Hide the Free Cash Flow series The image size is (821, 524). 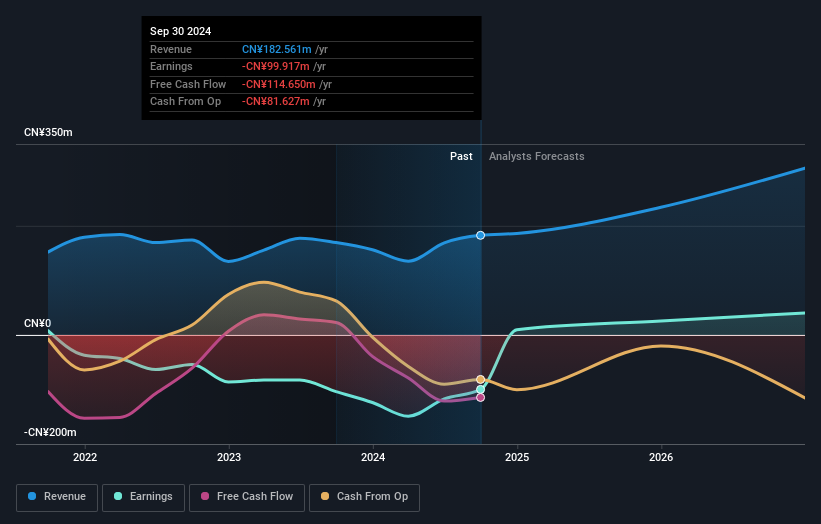(x=247, y=496)
